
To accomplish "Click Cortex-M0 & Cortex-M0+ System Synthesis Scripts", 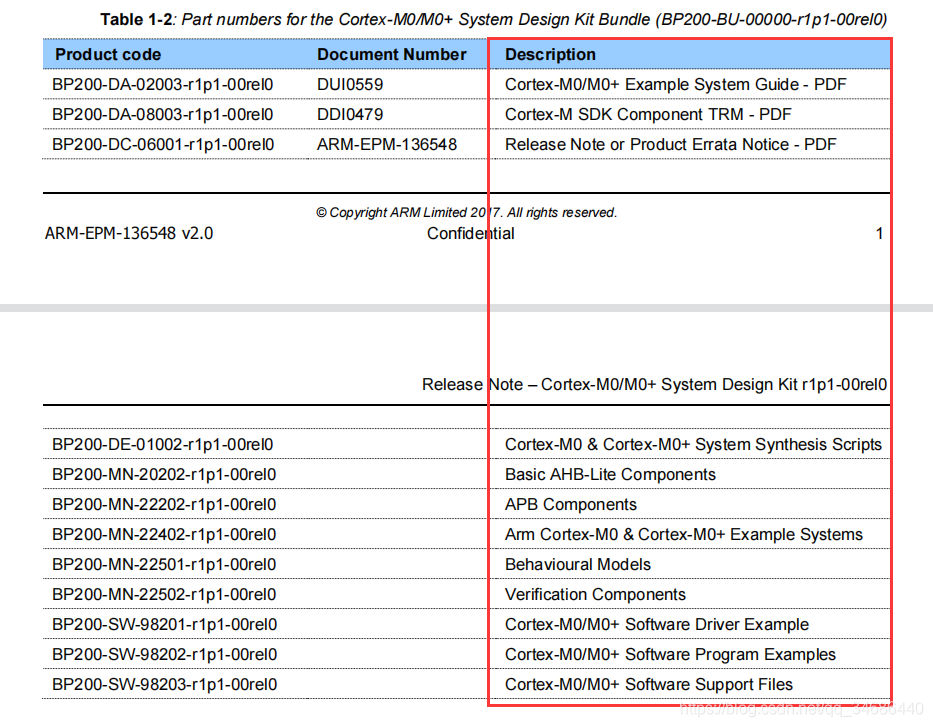I will pyautogui.click(x=693, y=444).
